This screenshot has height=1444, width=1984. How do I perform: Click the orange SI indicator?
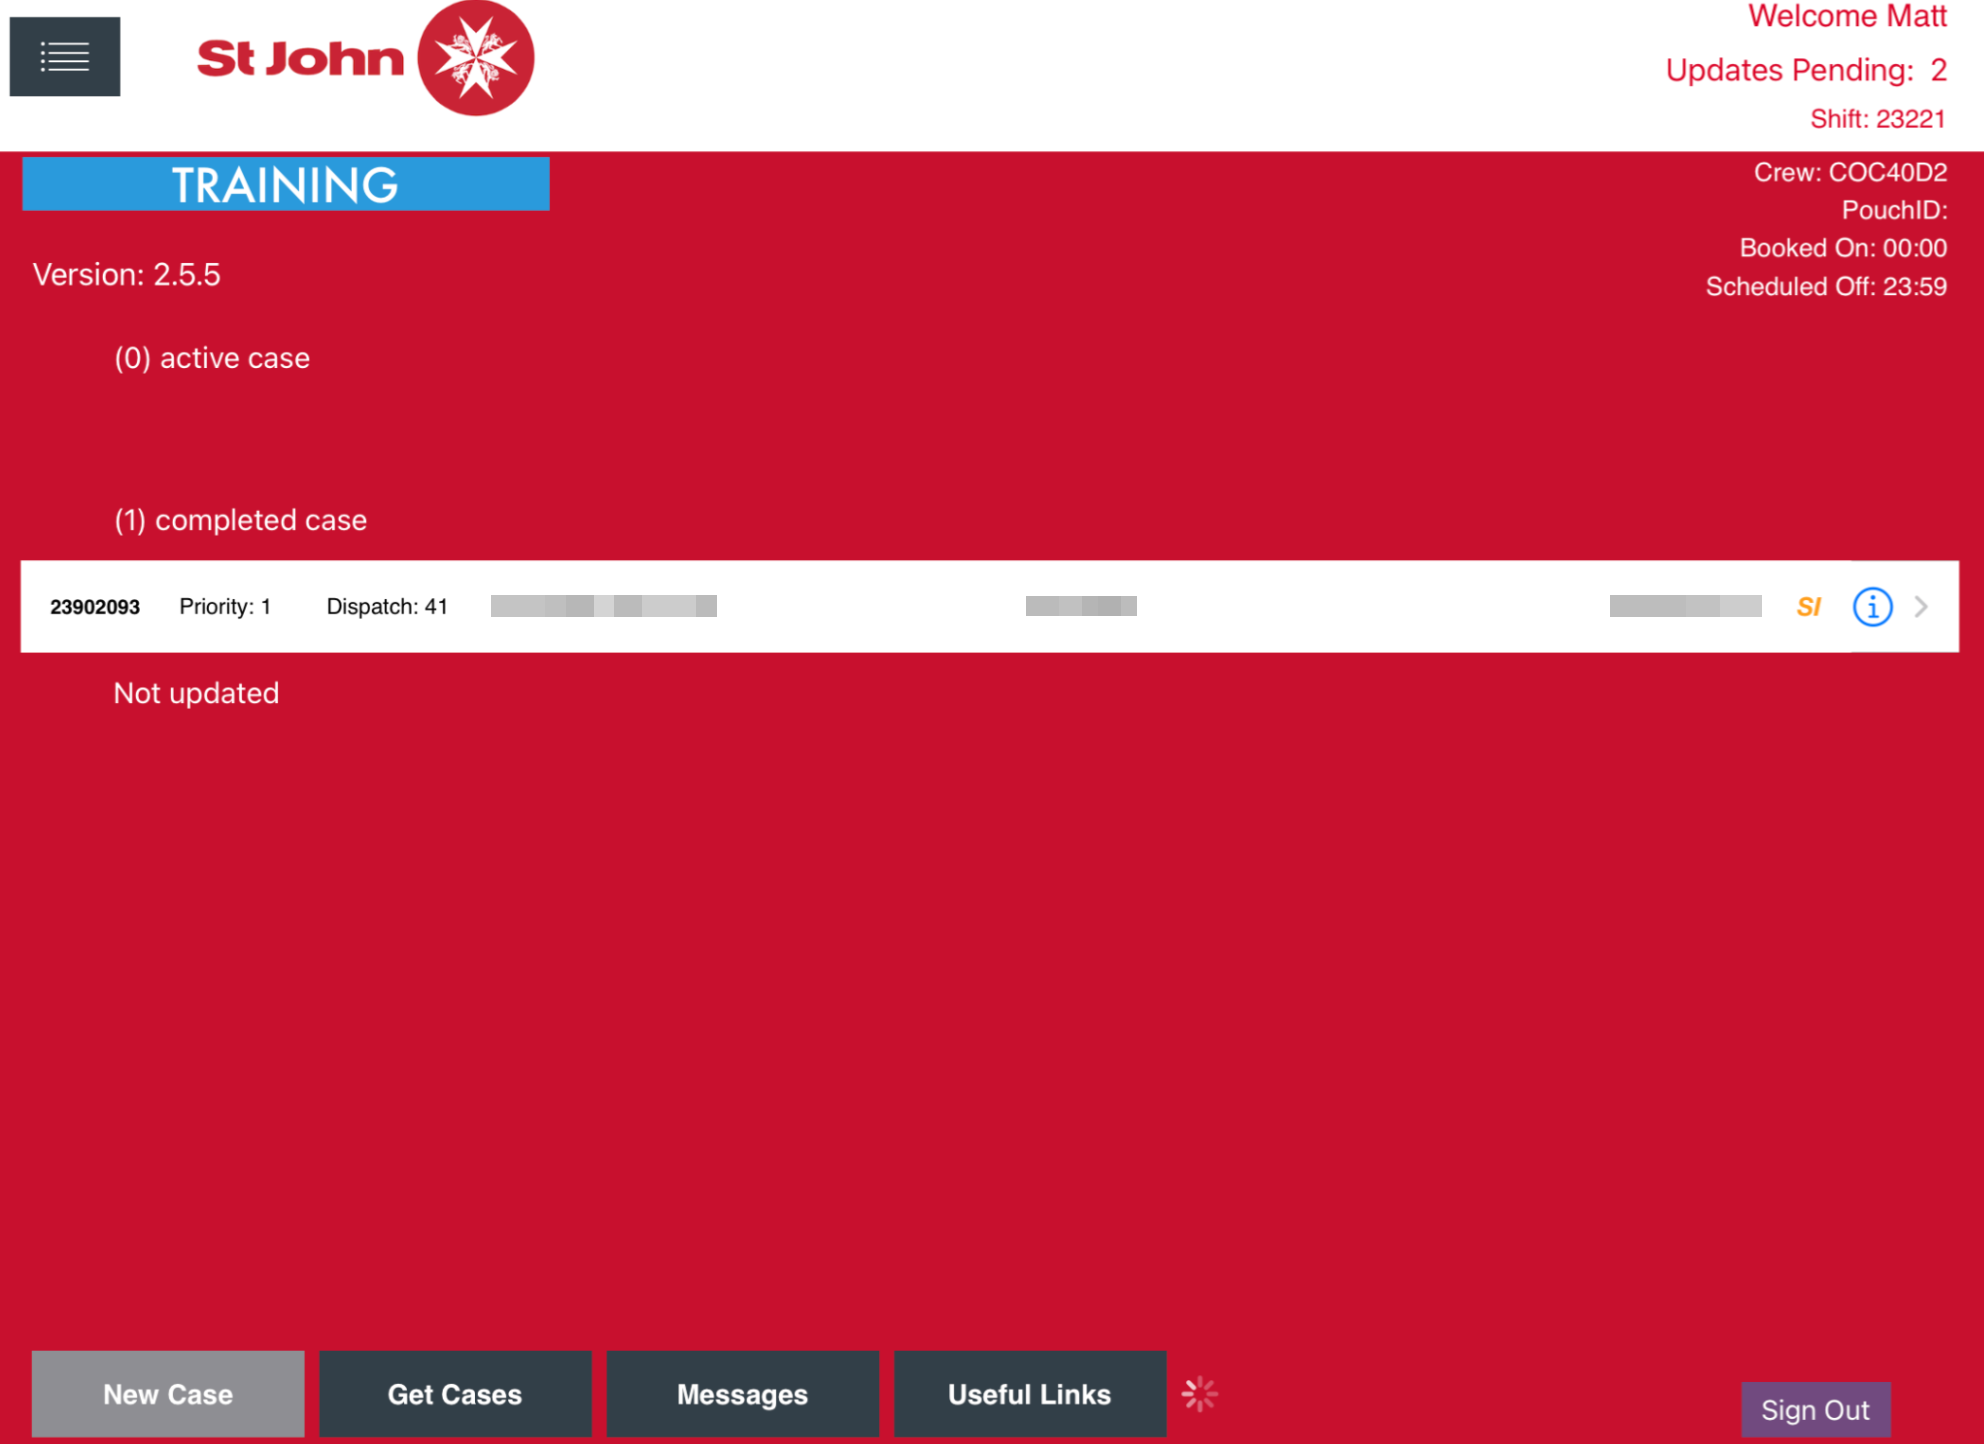[1808, 606]
